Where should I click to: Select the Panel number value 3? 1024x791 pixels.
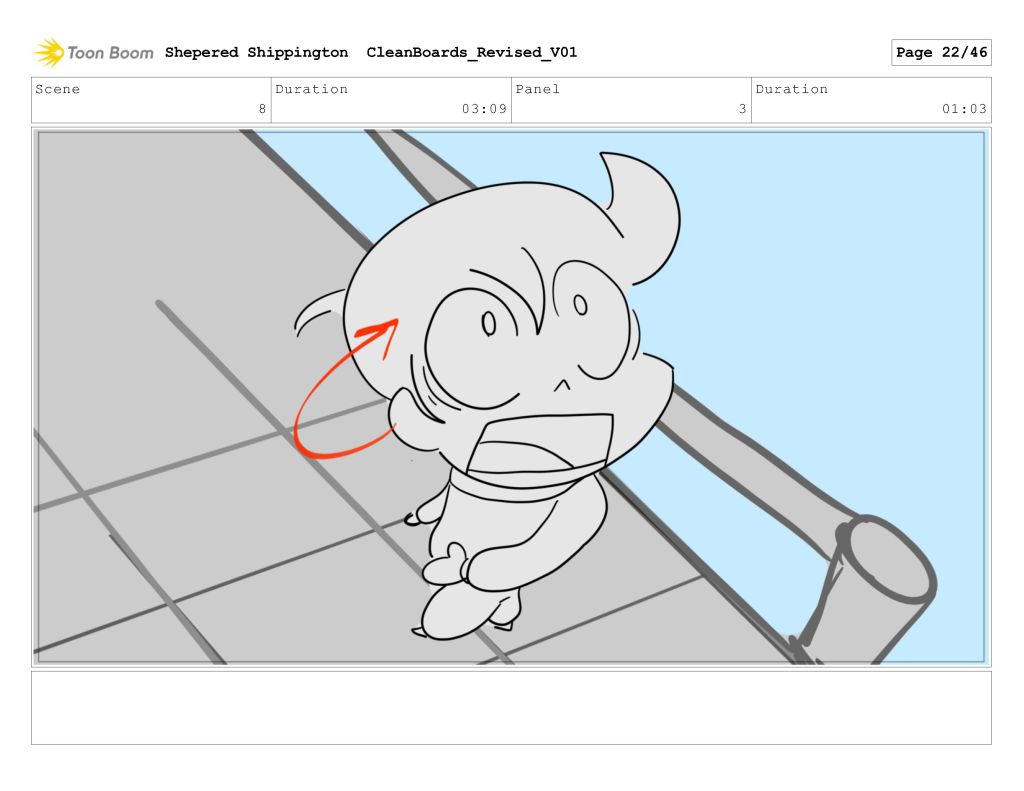[x=742, y=109]
